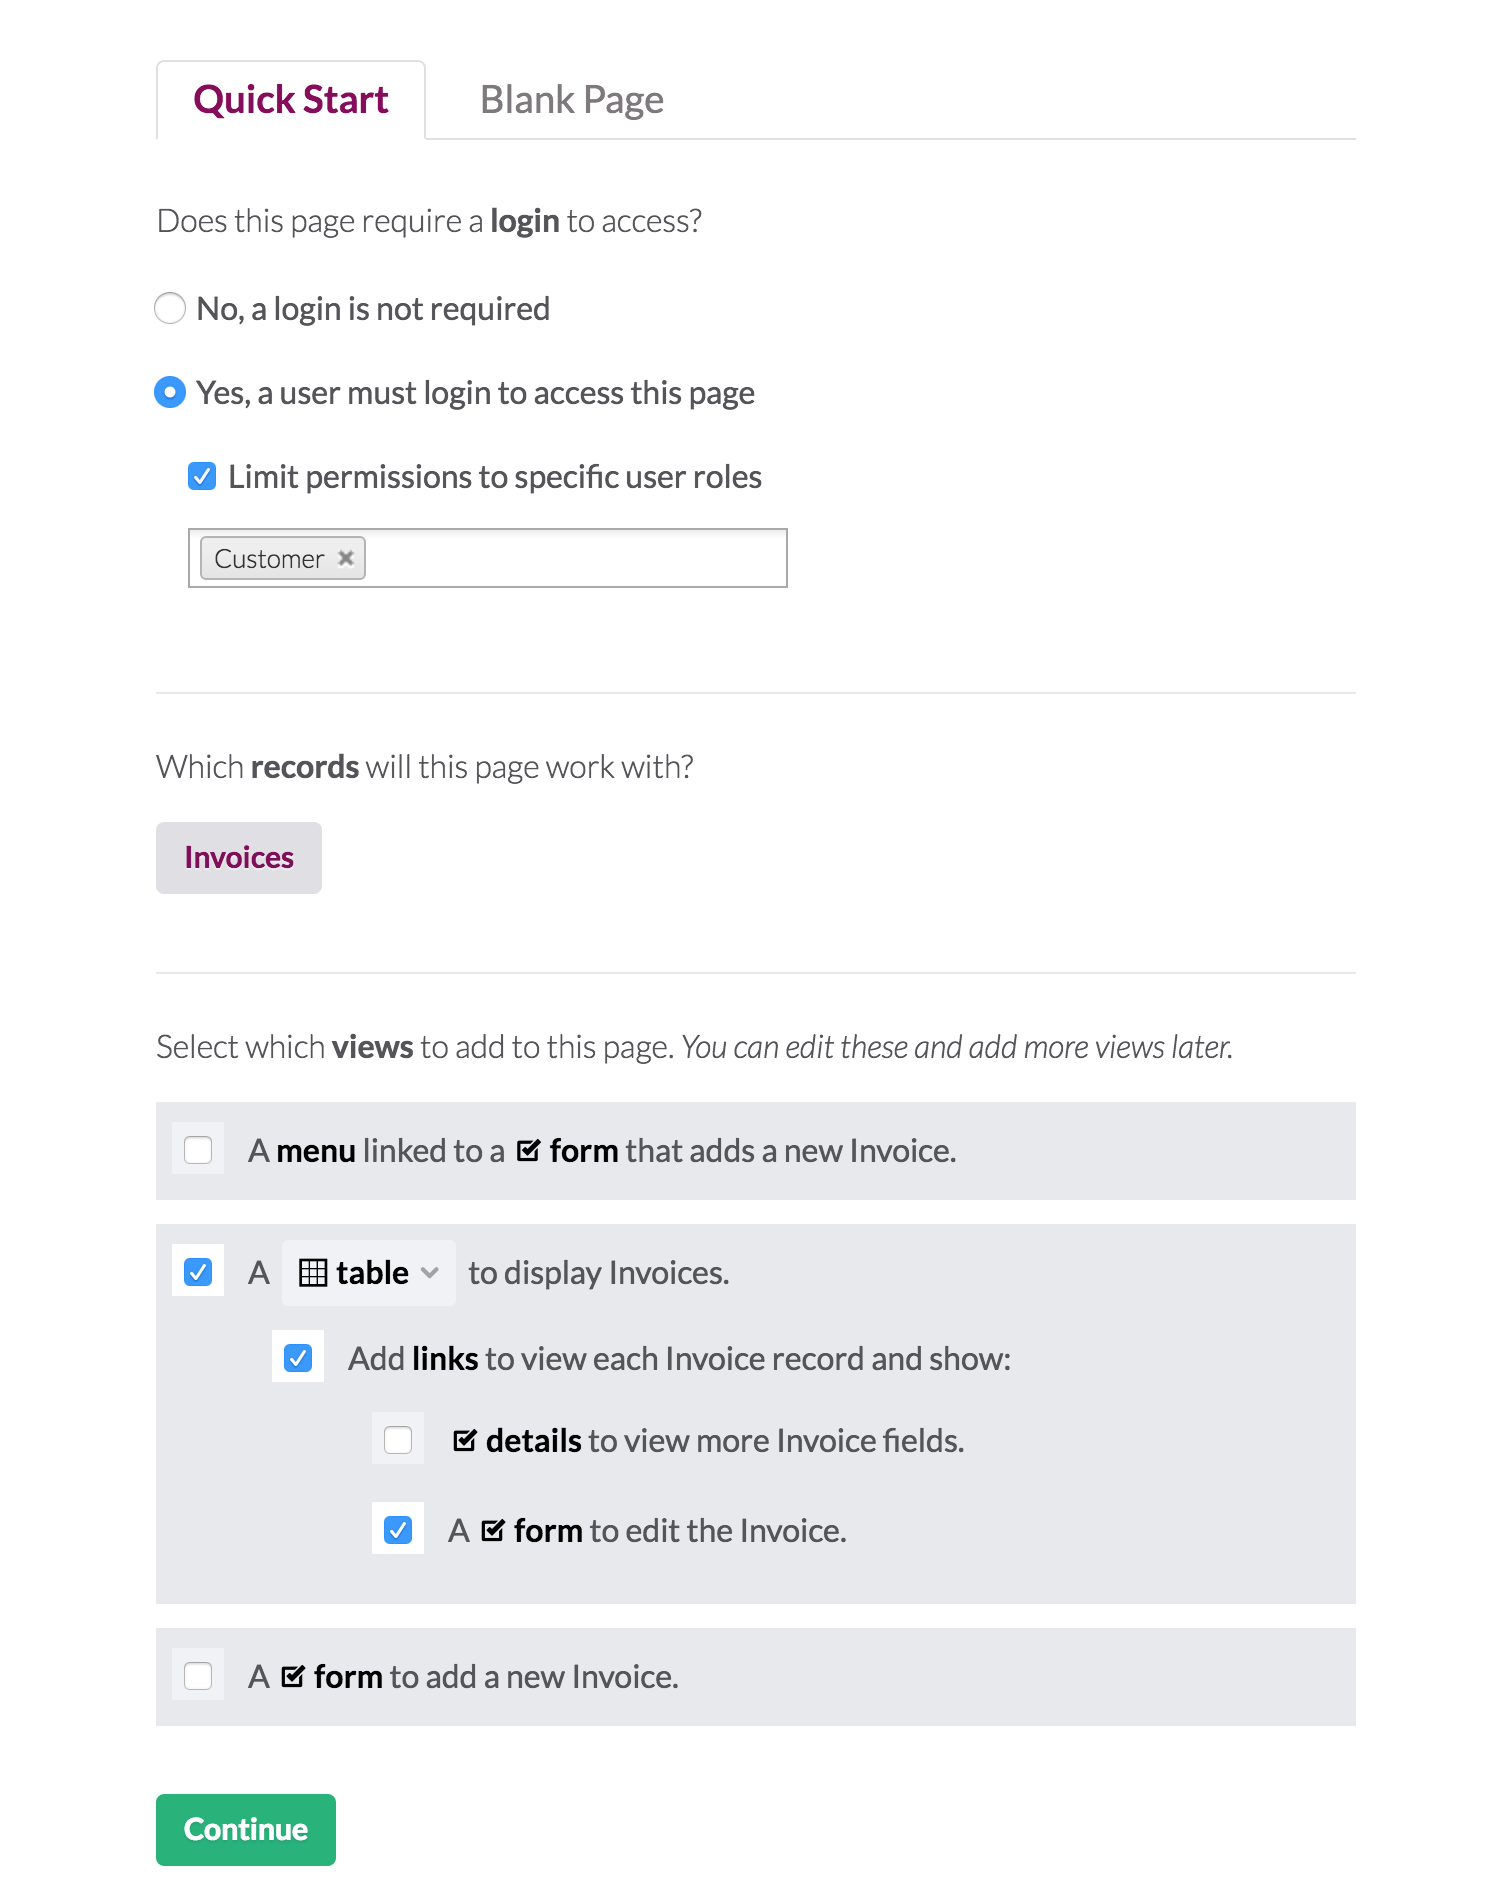Click the edit Invoice form icon
1508x1904 pixels.
pos(493,1531)
